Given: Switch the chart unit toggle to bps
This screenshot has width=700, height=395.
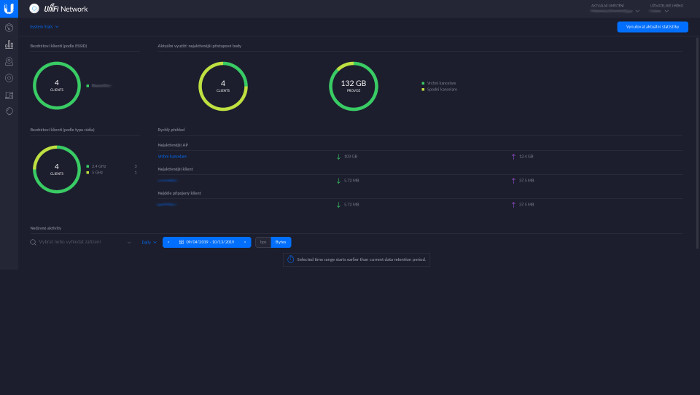Looking at the screenshot, I should point(263,242).
